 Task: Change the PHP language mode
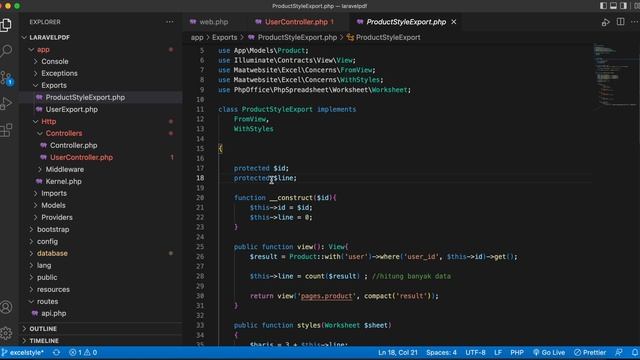tap(517, 353)
